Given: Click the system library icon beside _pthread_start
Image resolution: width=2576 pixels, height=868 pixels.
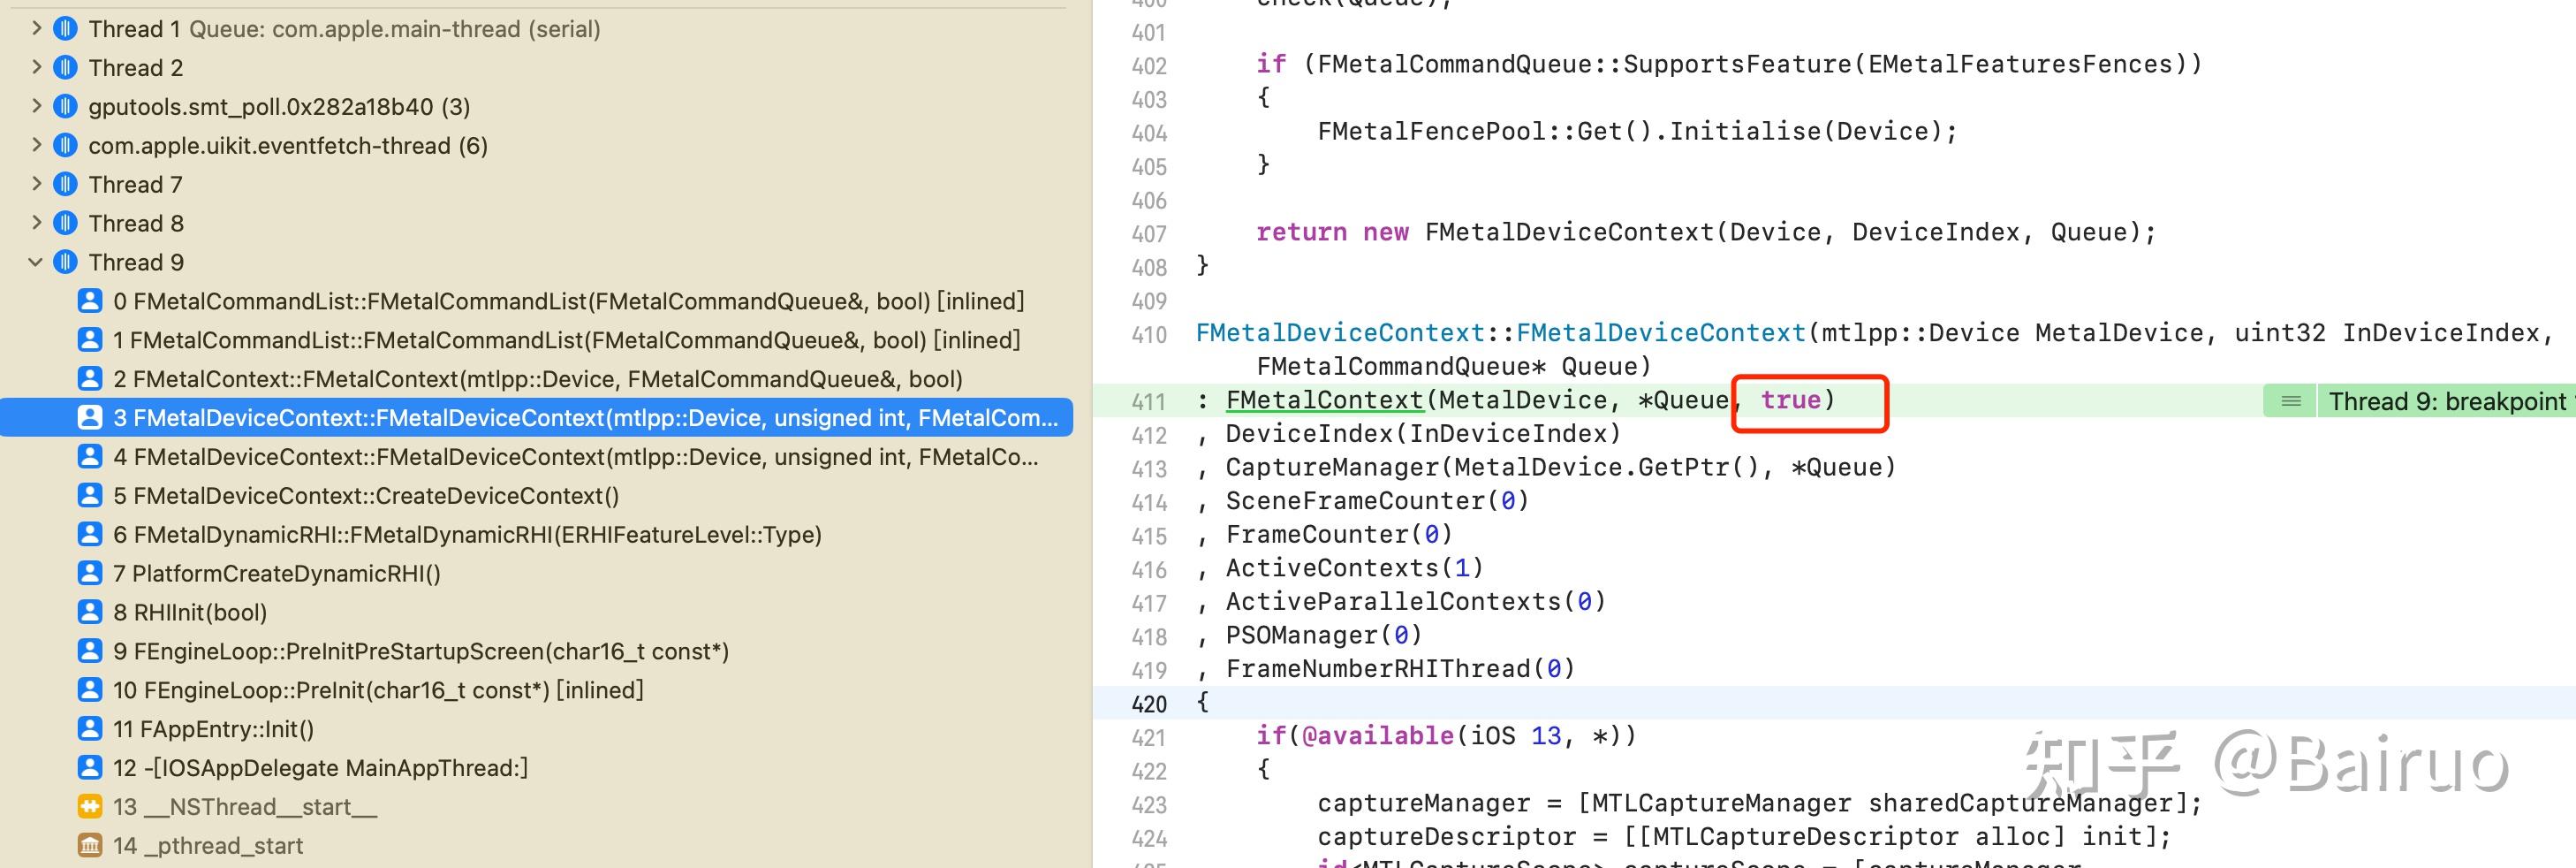Looking at the screenshot, I should 90,845.
